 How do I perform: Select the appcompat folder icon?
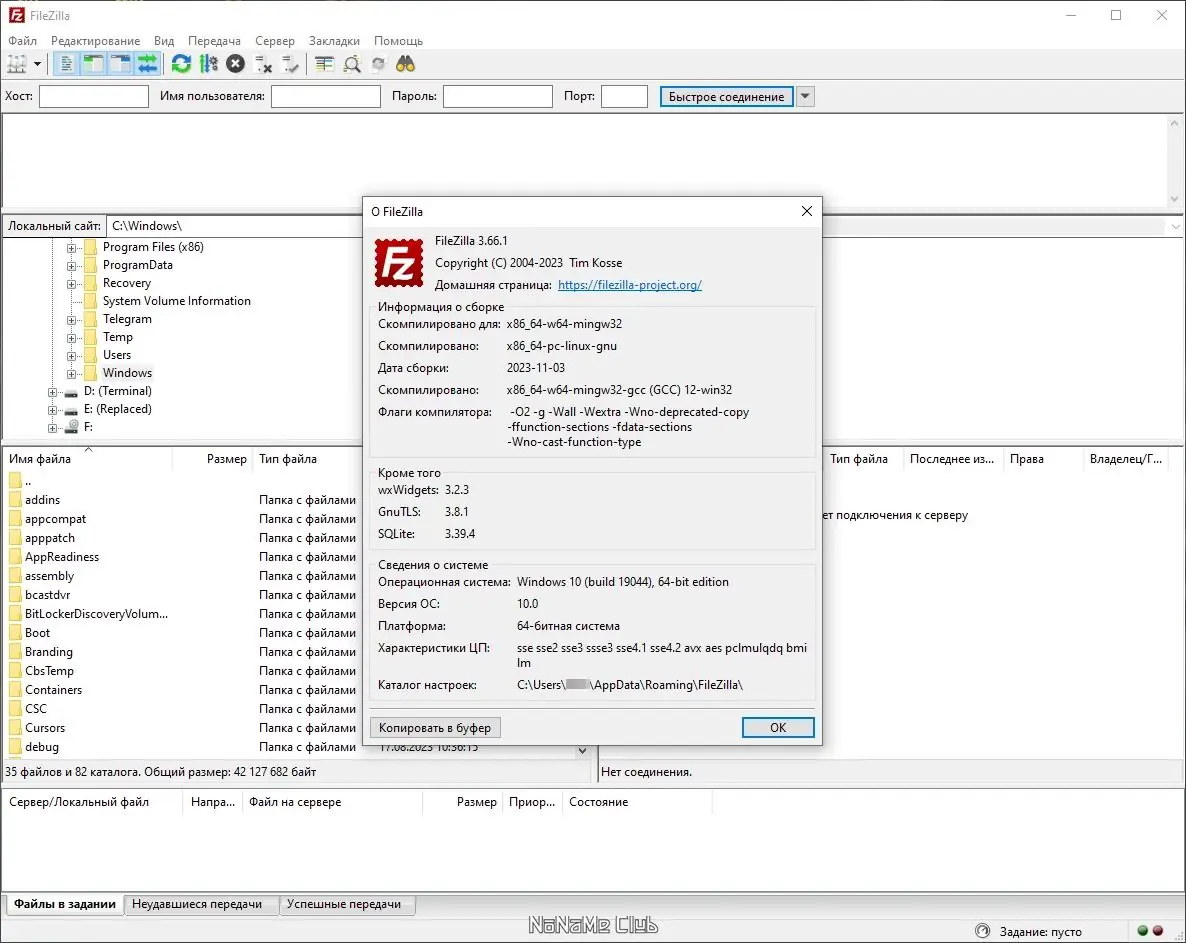15,519
